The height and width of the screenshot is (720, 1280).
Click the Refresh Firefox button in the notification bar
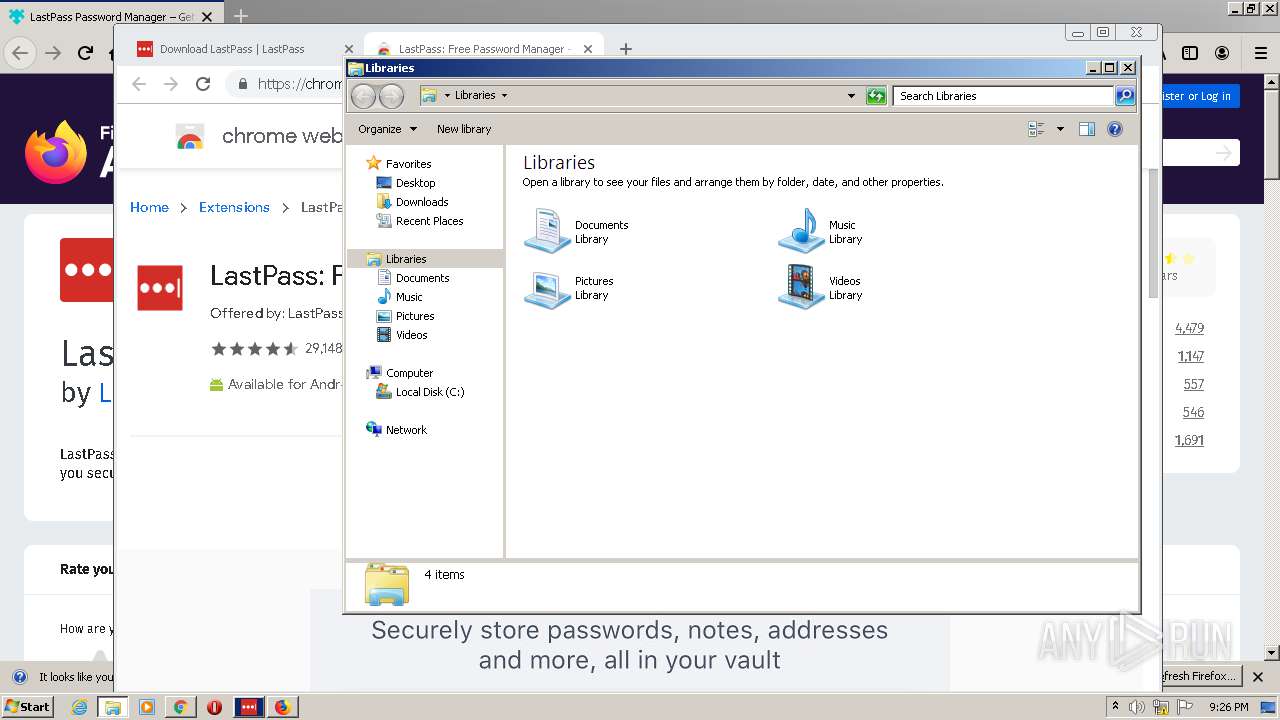[1201, 677]
